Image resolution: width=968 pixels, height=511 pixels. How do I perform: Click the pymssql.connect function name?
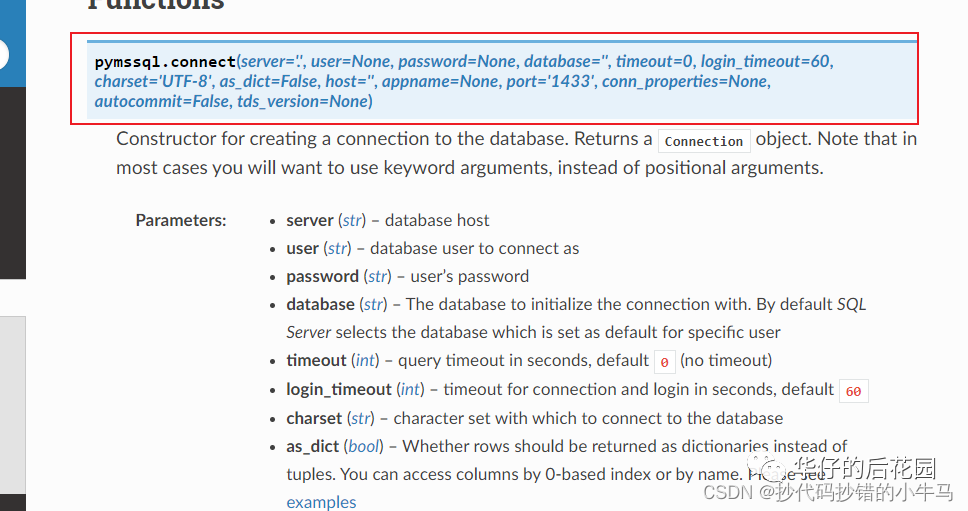coord(165,62)
